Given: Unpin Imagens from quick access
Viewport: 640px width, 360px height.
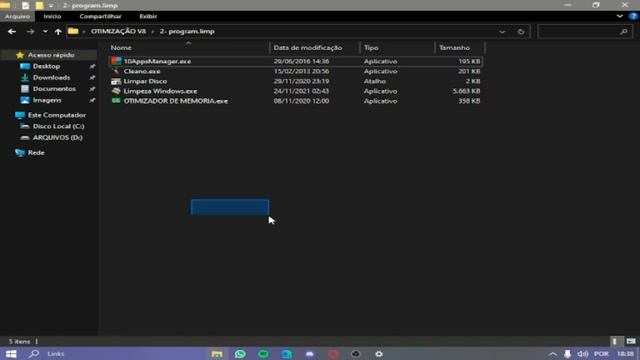Looking at the screenshot, I should [x=92, y=100].
